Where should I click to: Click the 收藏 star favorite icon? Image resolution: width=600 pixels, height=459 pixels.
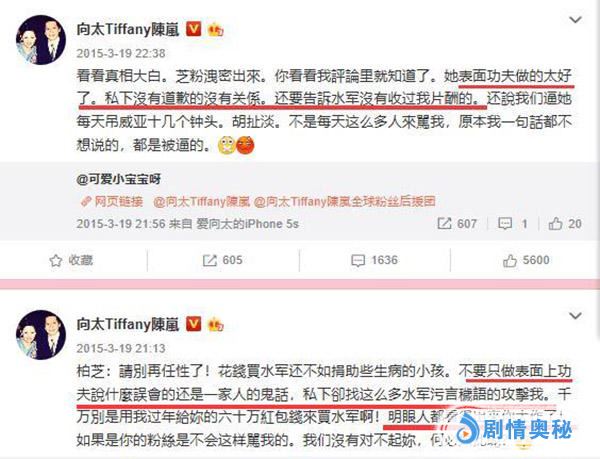[x=56, y=261]
